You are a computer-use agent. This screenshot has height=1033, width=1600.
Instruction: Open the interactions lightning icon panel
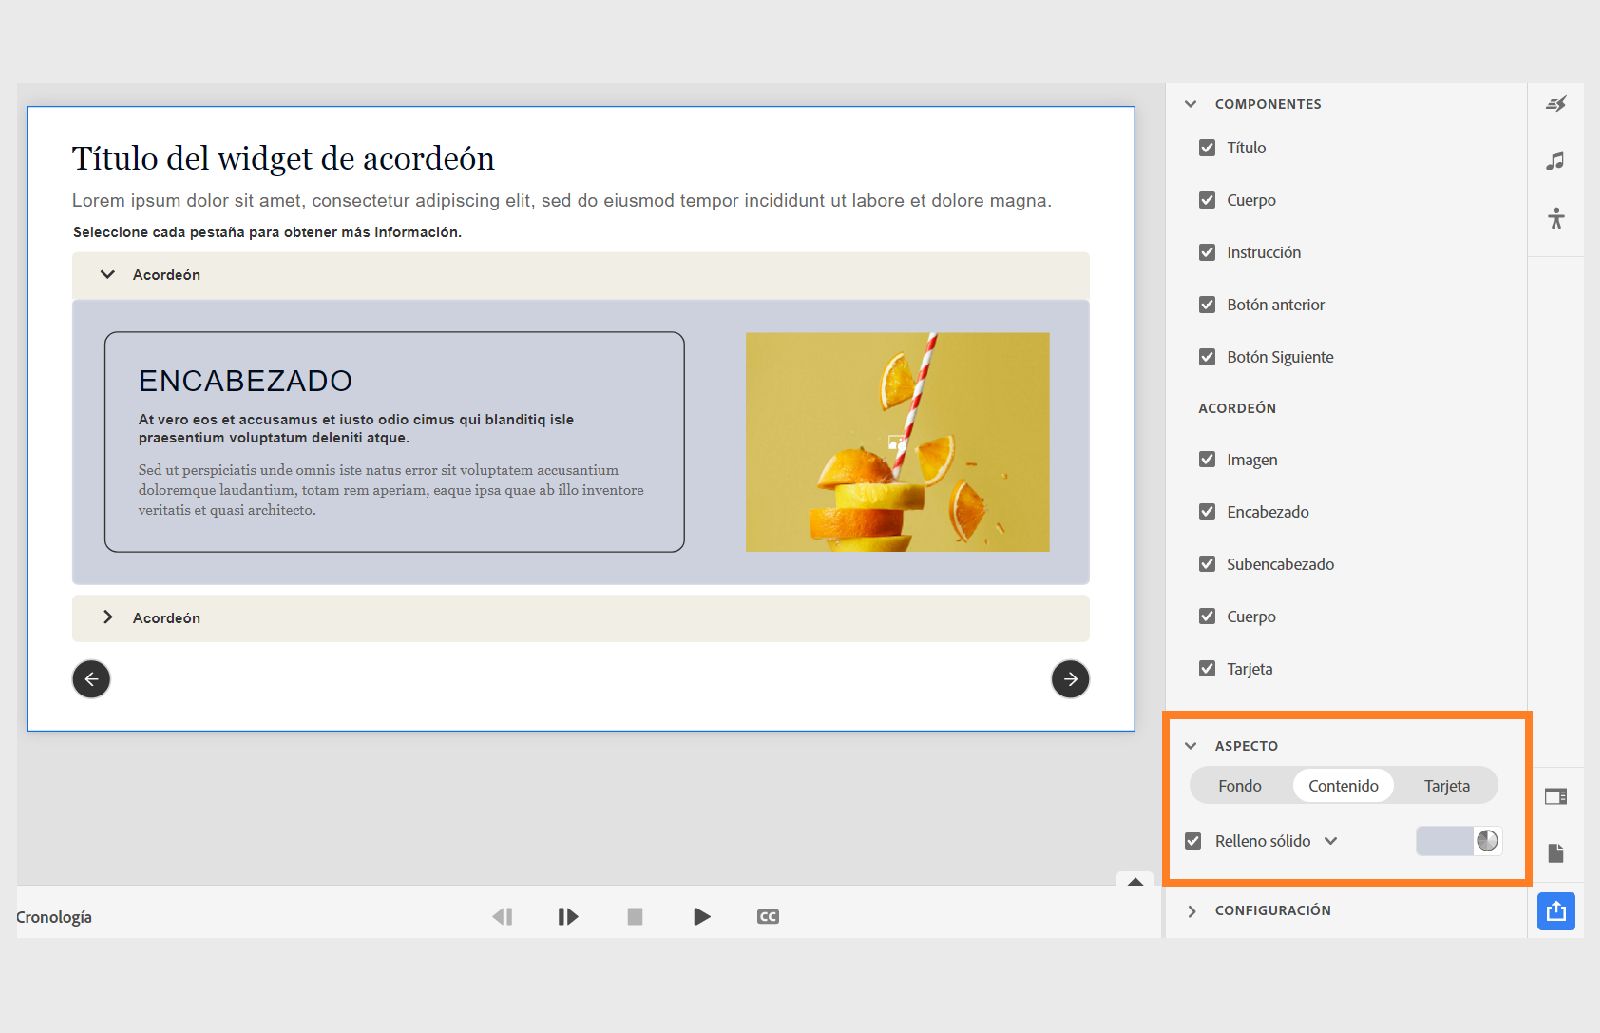[x=1556, y=104]
